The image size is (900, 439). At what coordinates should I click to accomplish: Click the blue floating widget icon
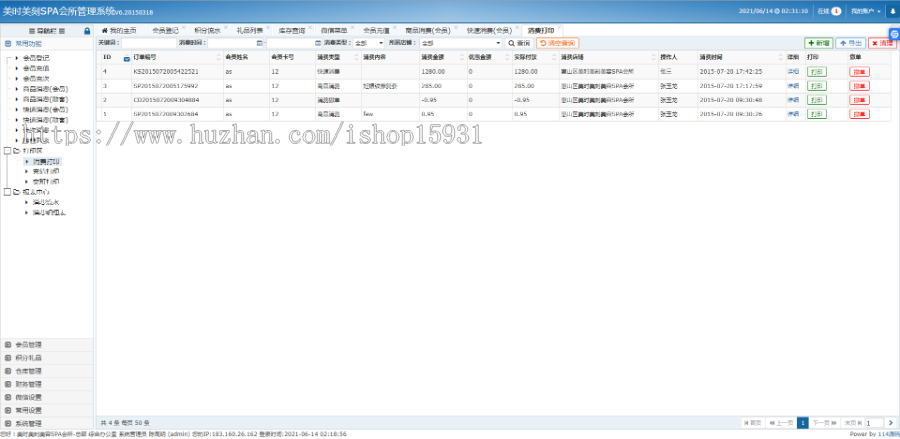click(x=894, y=34)
